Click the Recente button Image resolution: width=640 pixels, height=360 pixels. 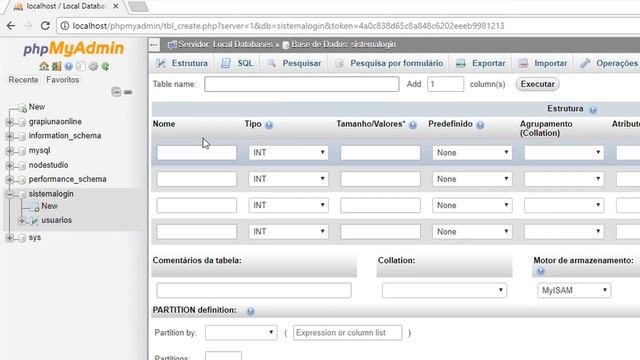point(23,80)
